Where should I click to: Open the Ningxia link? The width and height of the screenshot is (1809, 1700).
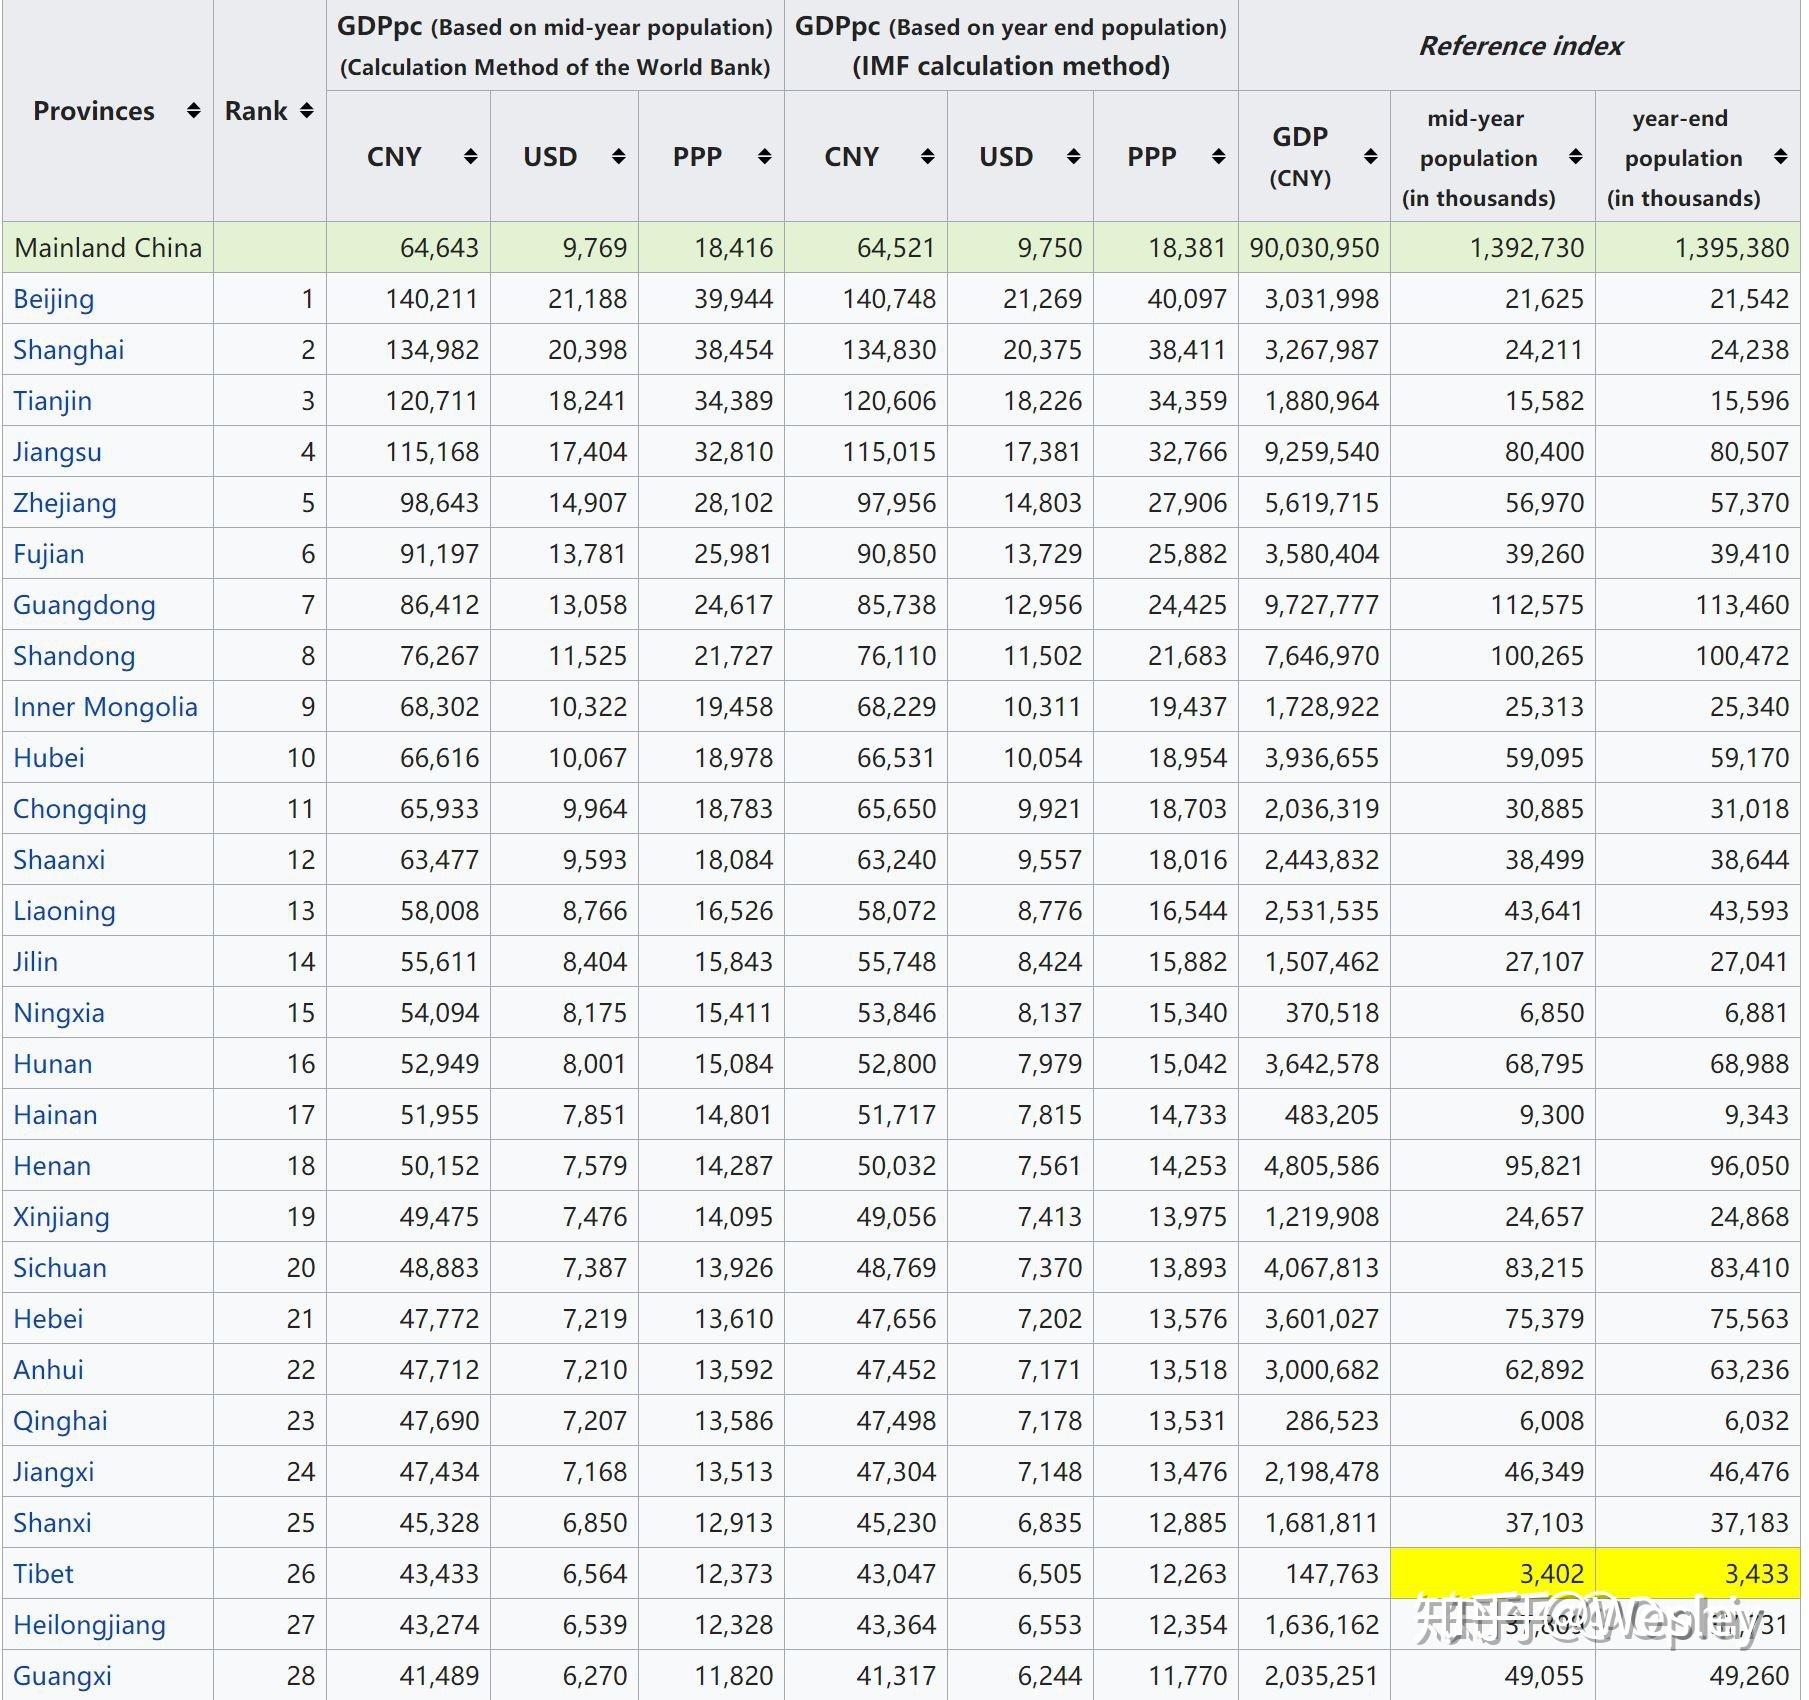(x=59, y=1013)
